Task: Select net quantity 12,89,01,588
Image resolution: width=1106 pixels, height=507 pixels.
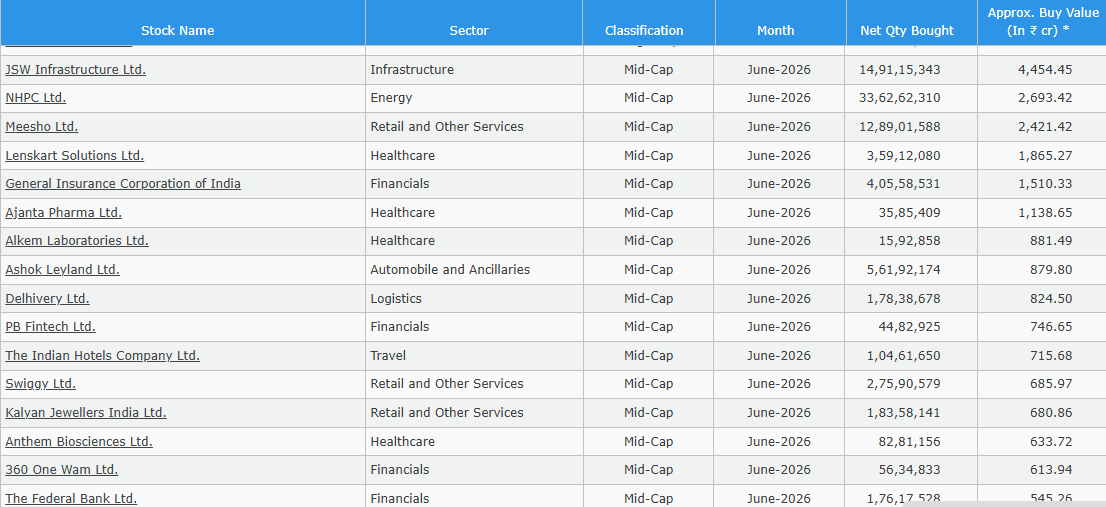Action: pos(899,127)
